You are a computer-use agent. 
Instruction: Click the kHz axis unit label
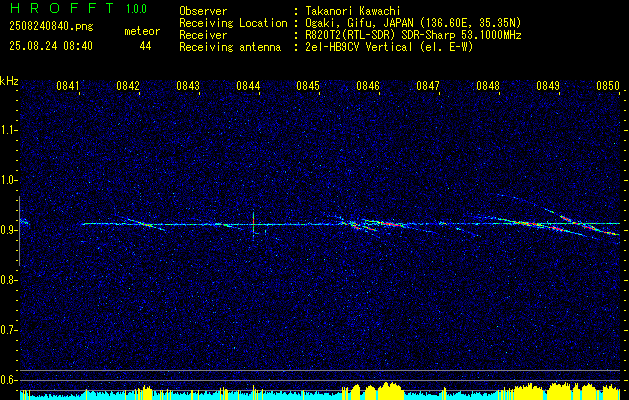pos(9,81)
